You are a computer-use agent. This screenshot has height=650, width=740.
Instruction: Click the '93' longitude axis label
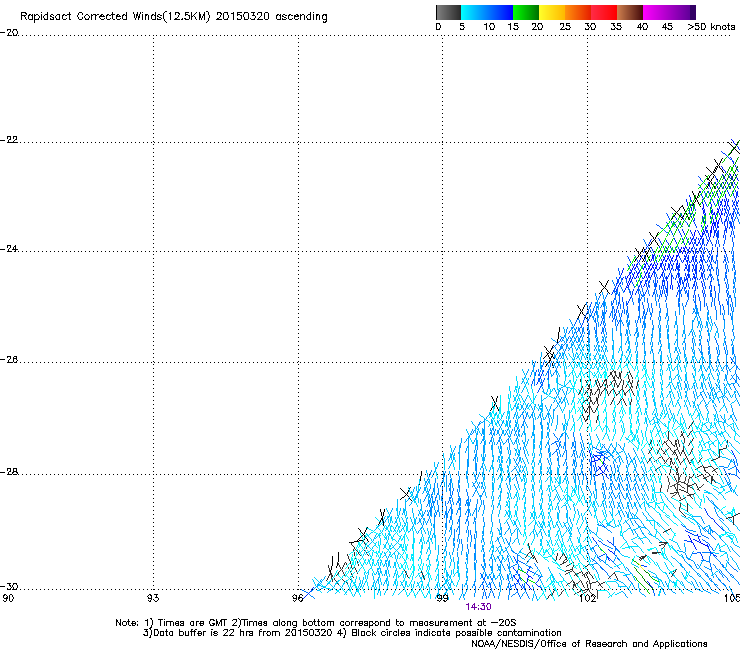153,598
